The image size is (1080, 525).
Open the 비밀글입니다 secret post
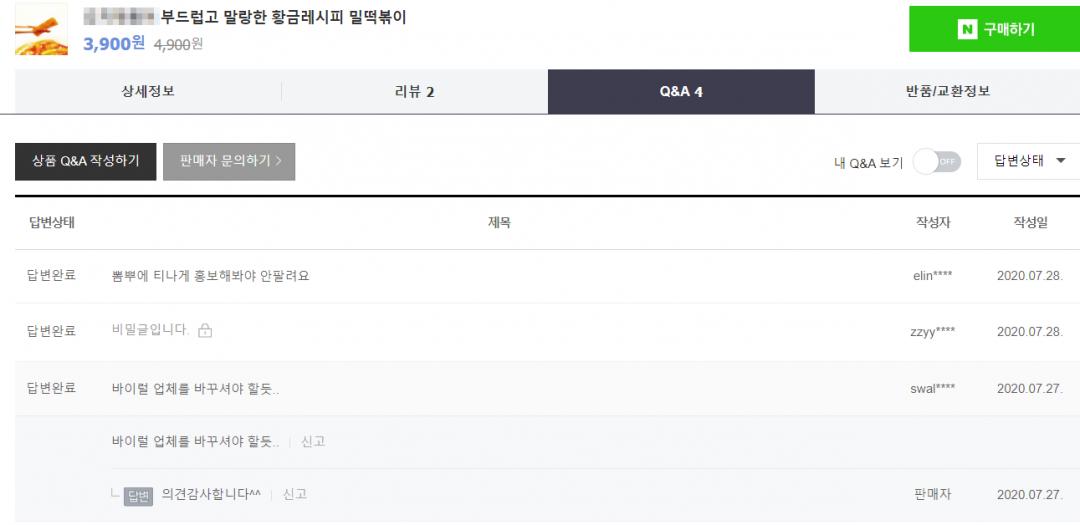click(150, 330)
